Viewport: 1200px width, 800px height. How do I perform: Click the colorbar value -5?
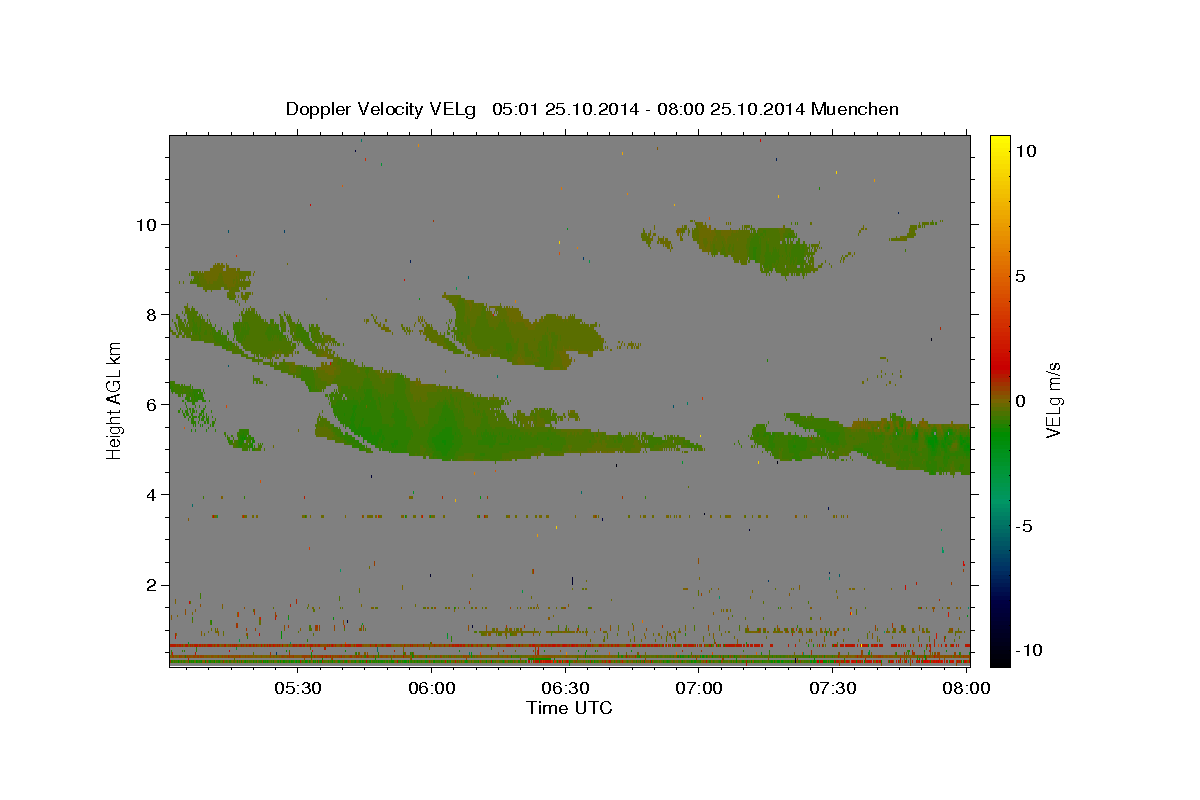(1025, 526)
